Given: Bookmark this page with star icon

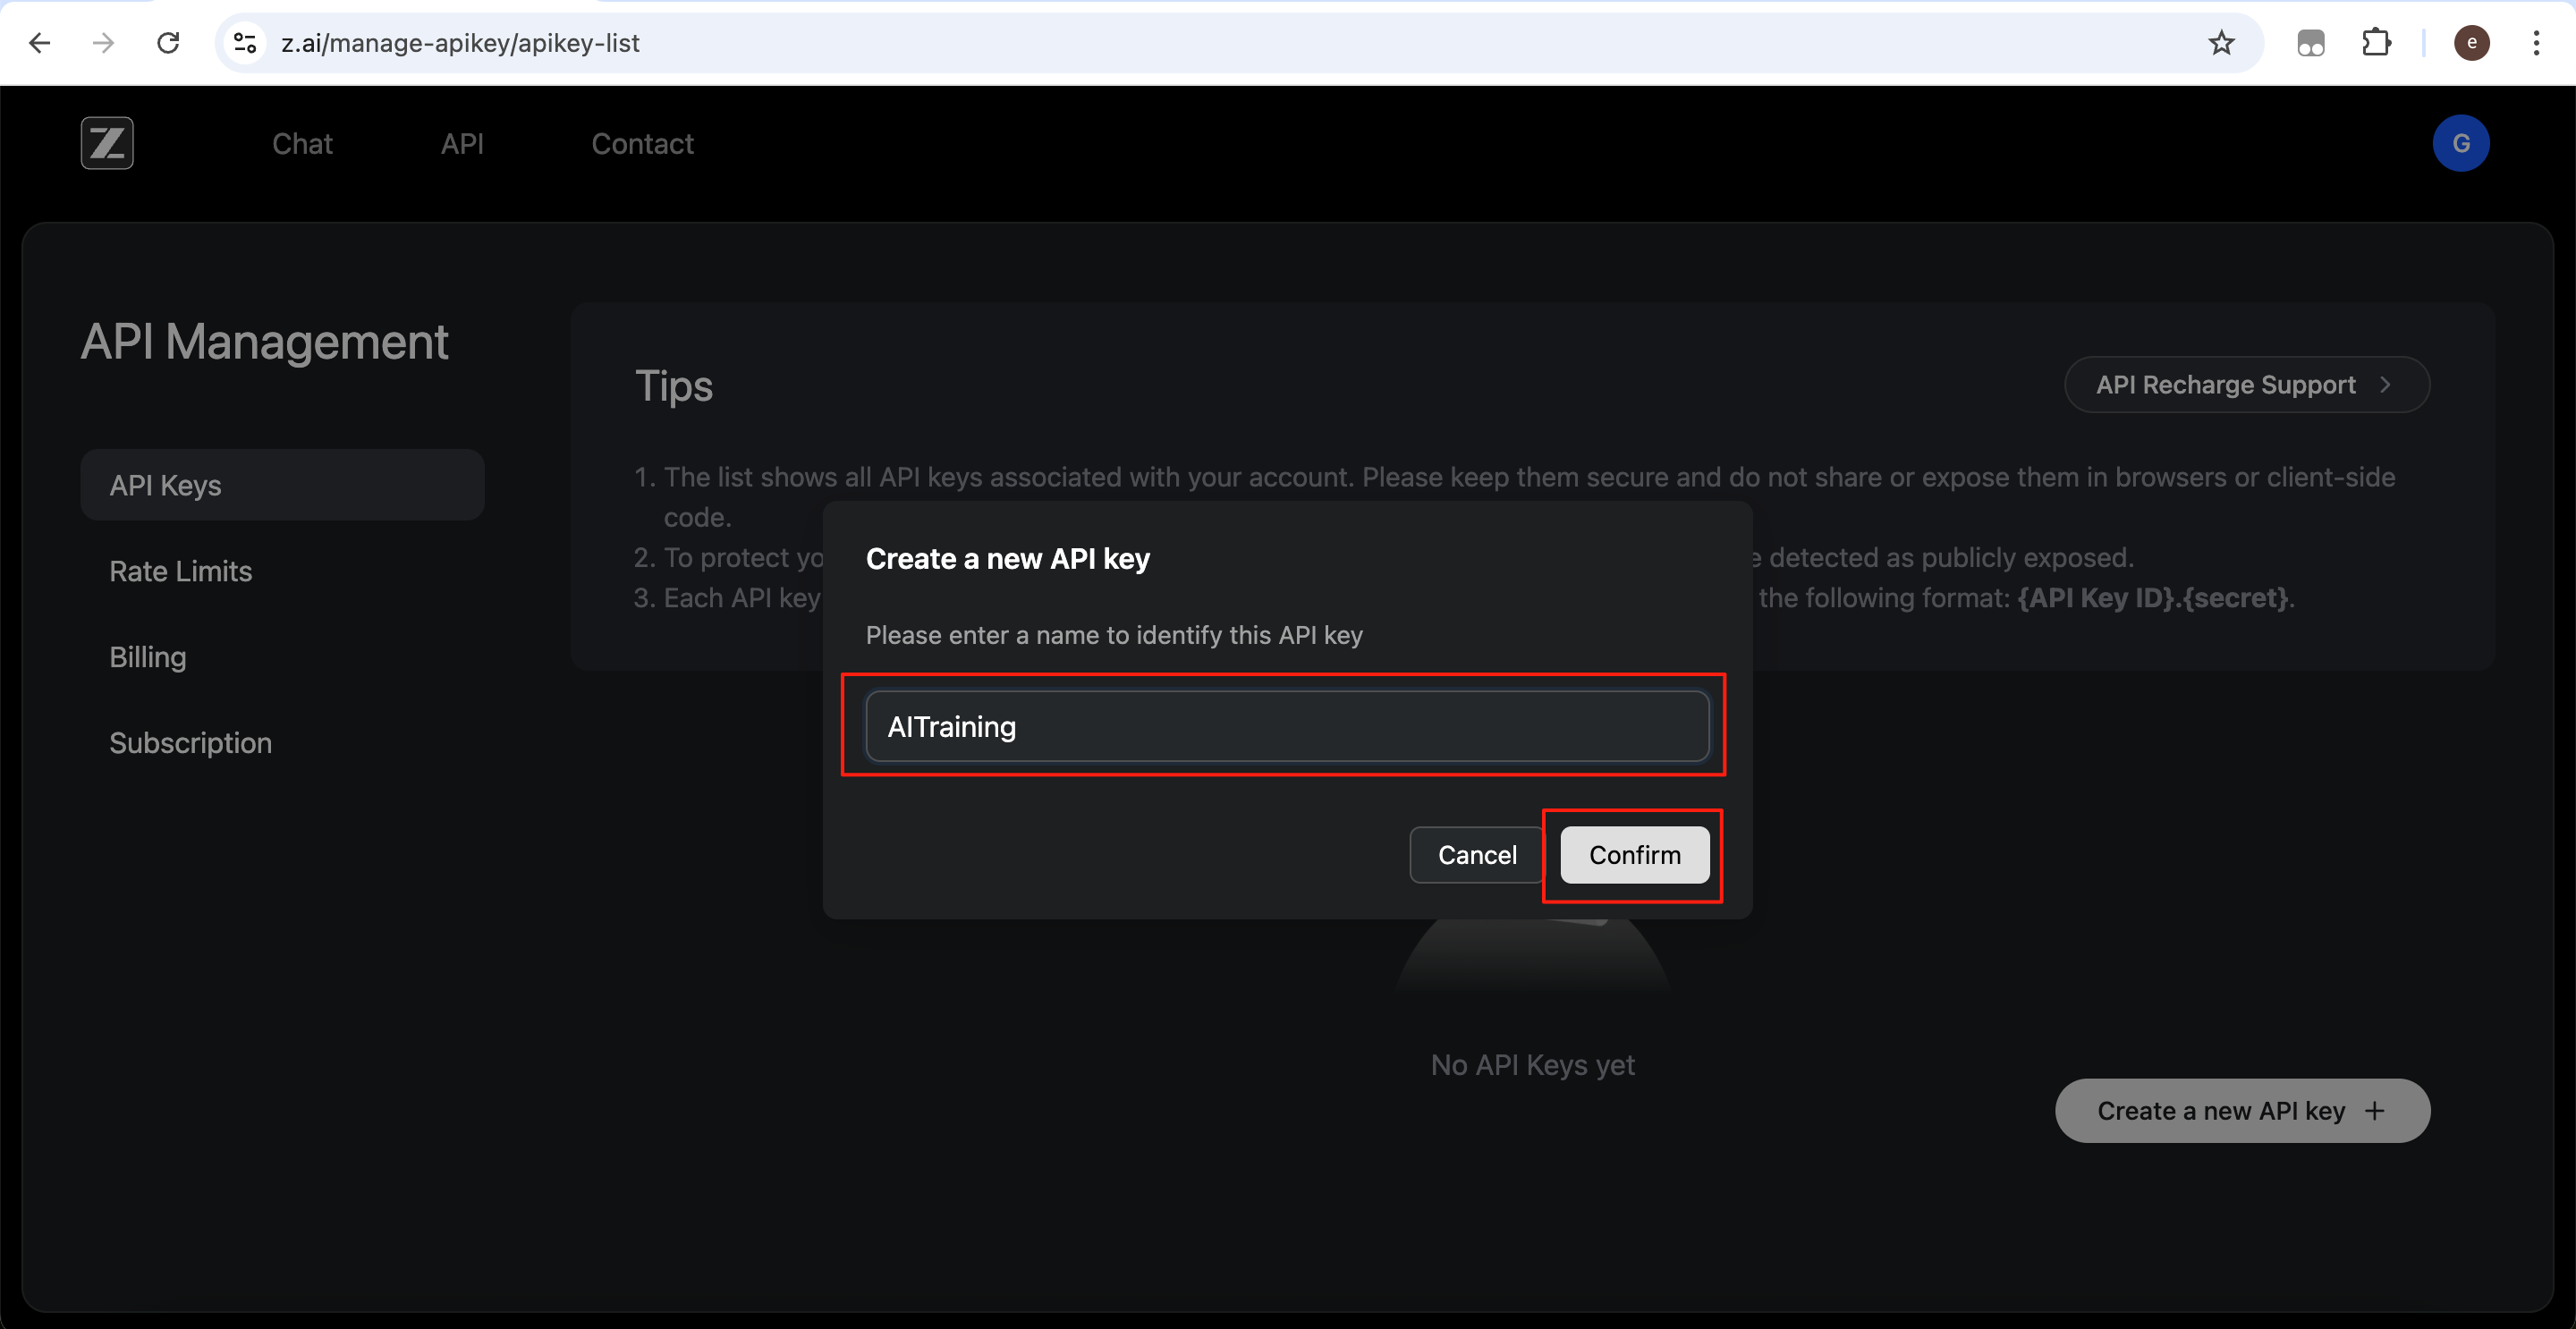Looking at the screenshot, I should pos(2221,43).
